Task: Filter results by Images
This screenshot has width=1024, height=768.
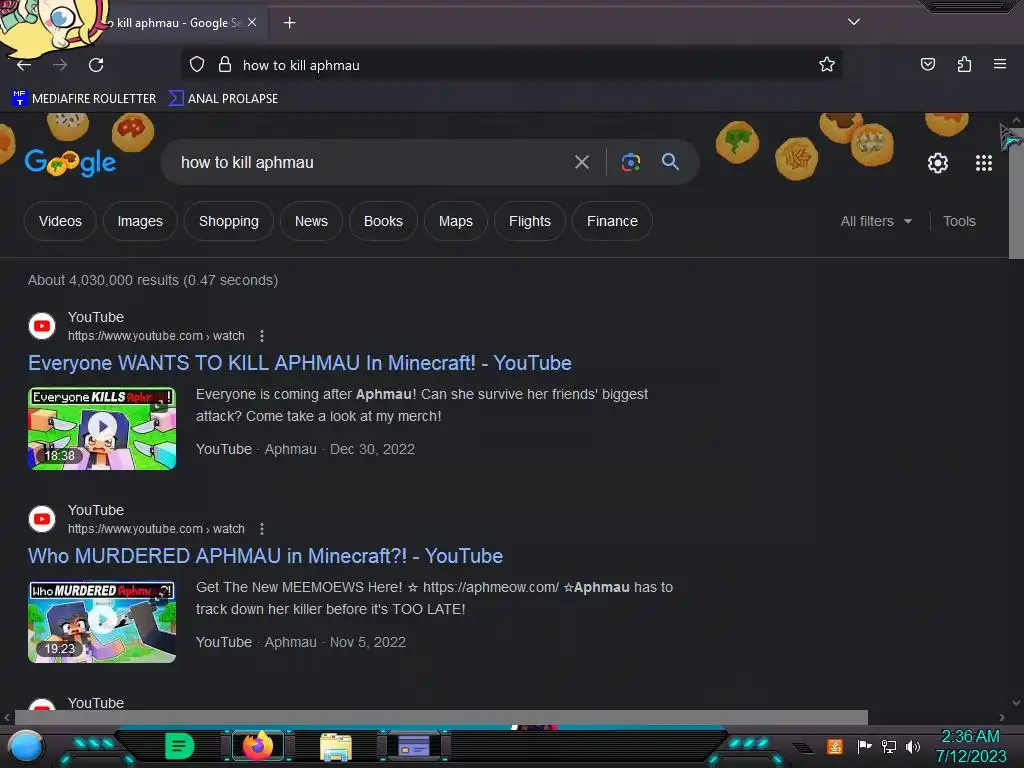Action: (x=140, y=221)
